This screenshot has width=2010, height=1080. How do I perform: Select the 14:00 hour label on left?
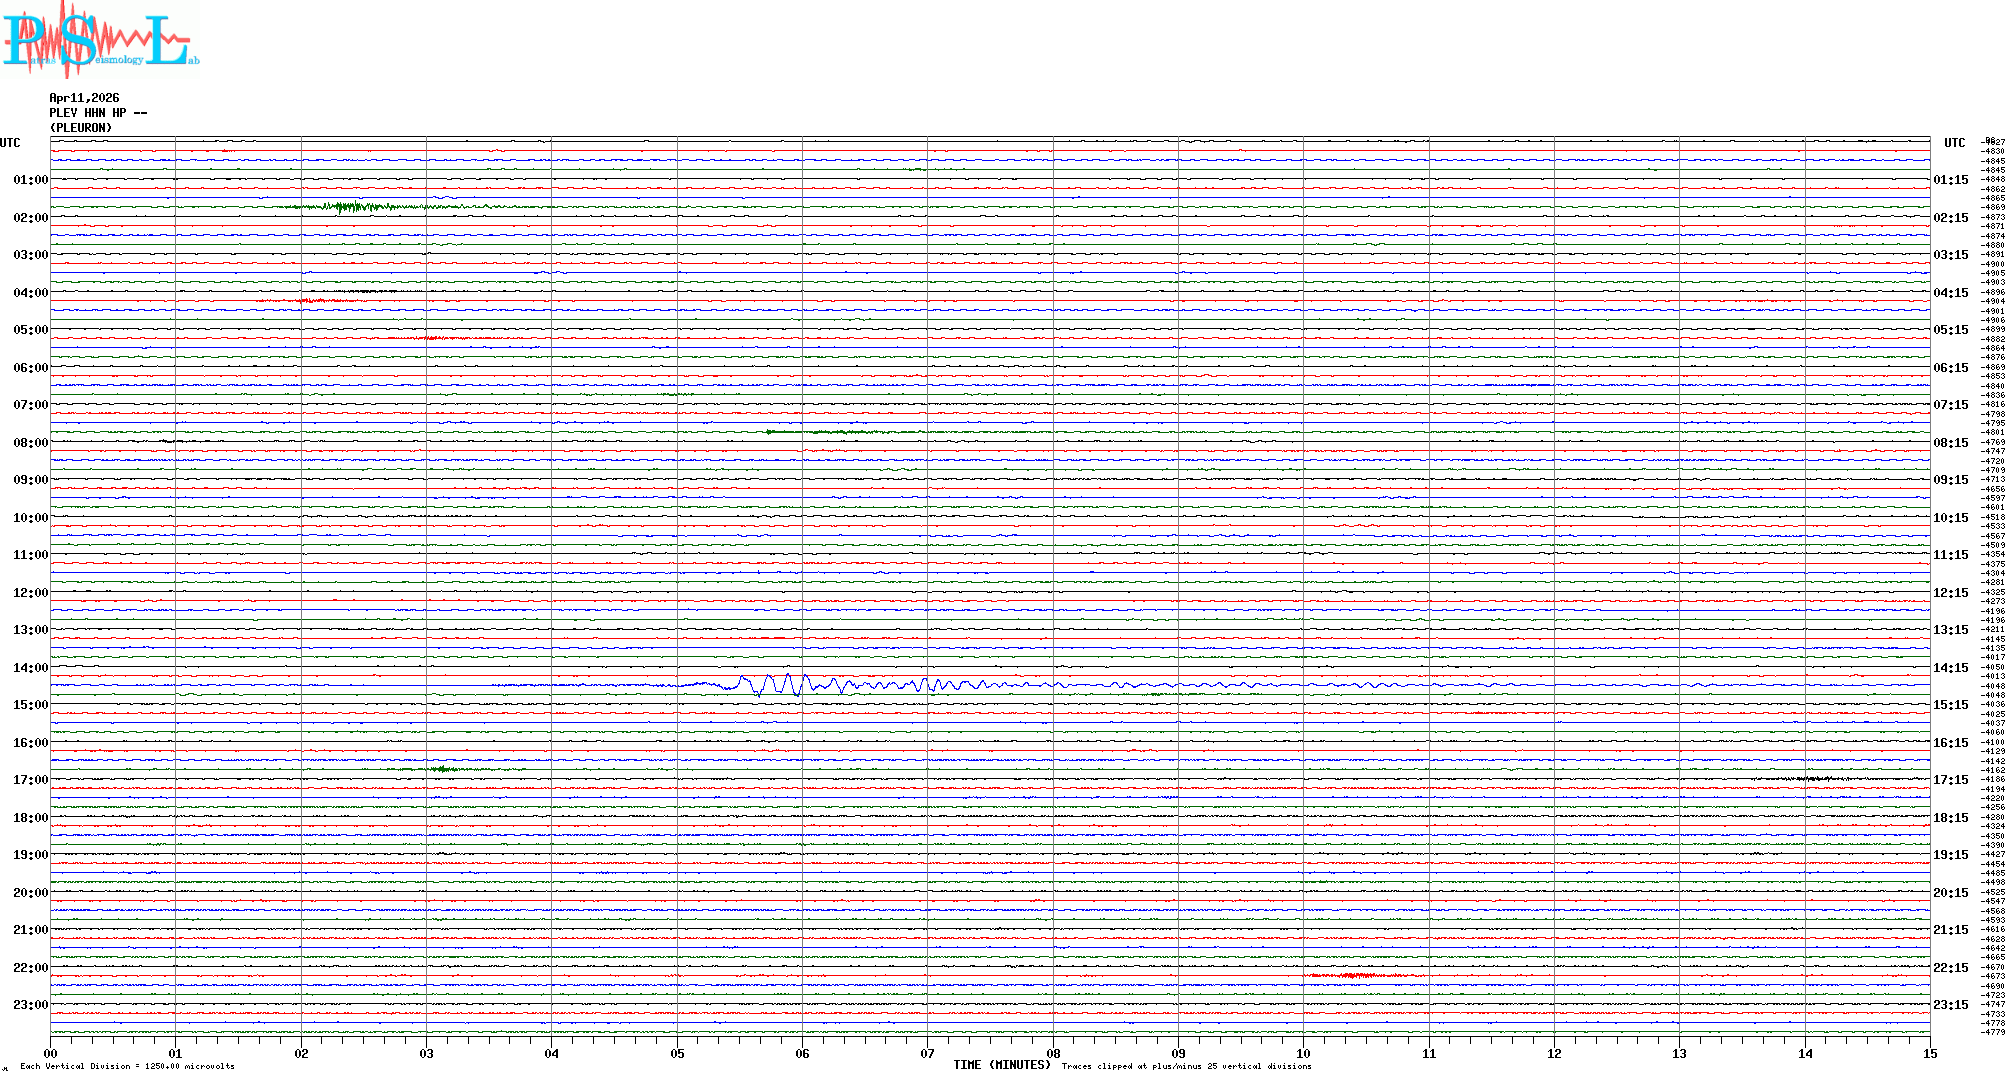point(30,668)
